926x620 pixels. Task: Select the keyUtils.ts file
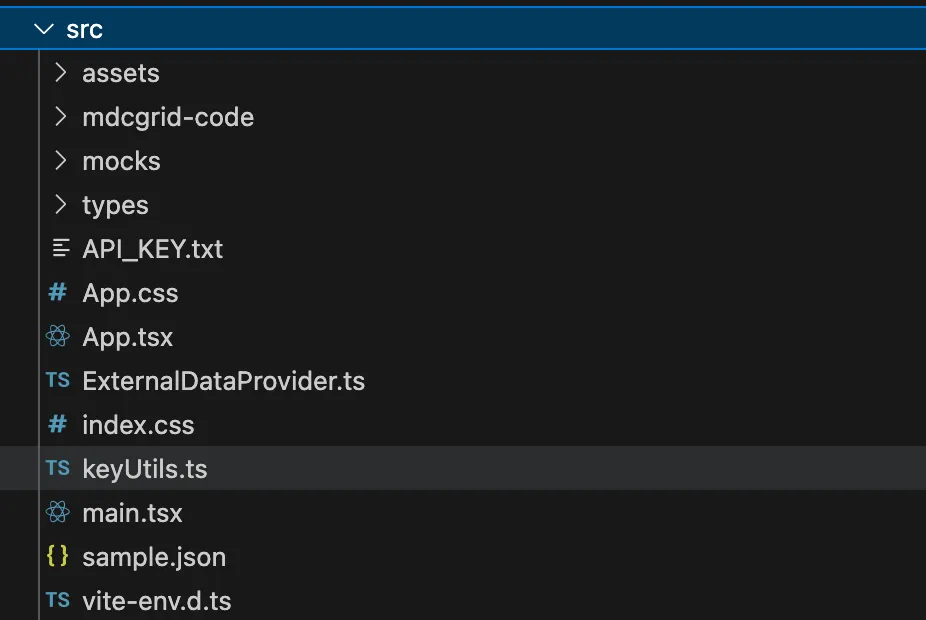144,469
